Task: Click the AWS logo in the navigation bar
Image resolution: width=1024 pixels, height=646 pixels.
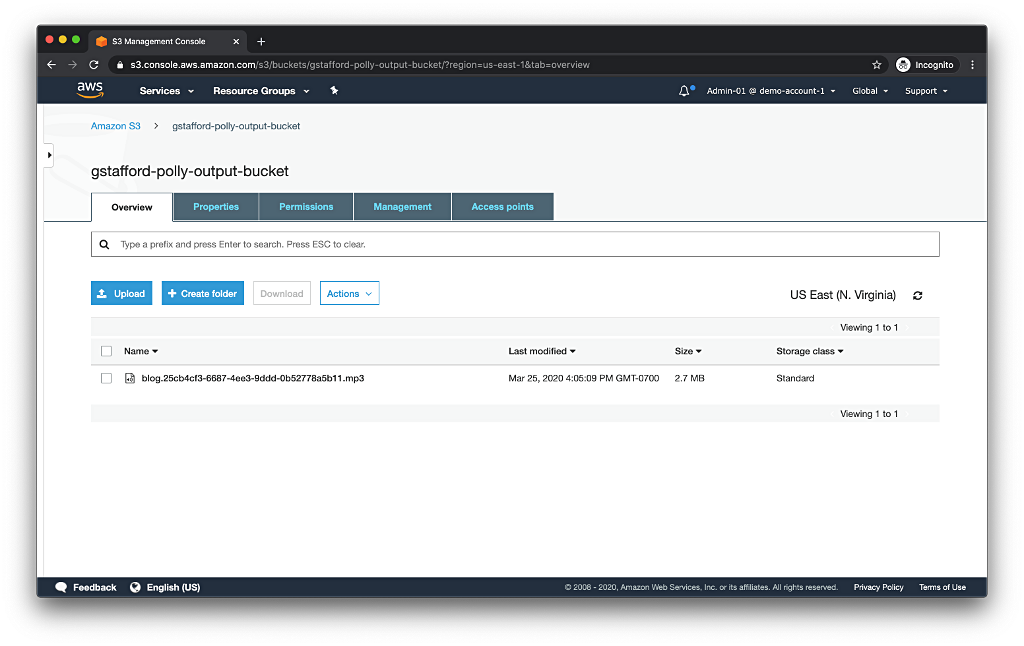Action: 89,90
